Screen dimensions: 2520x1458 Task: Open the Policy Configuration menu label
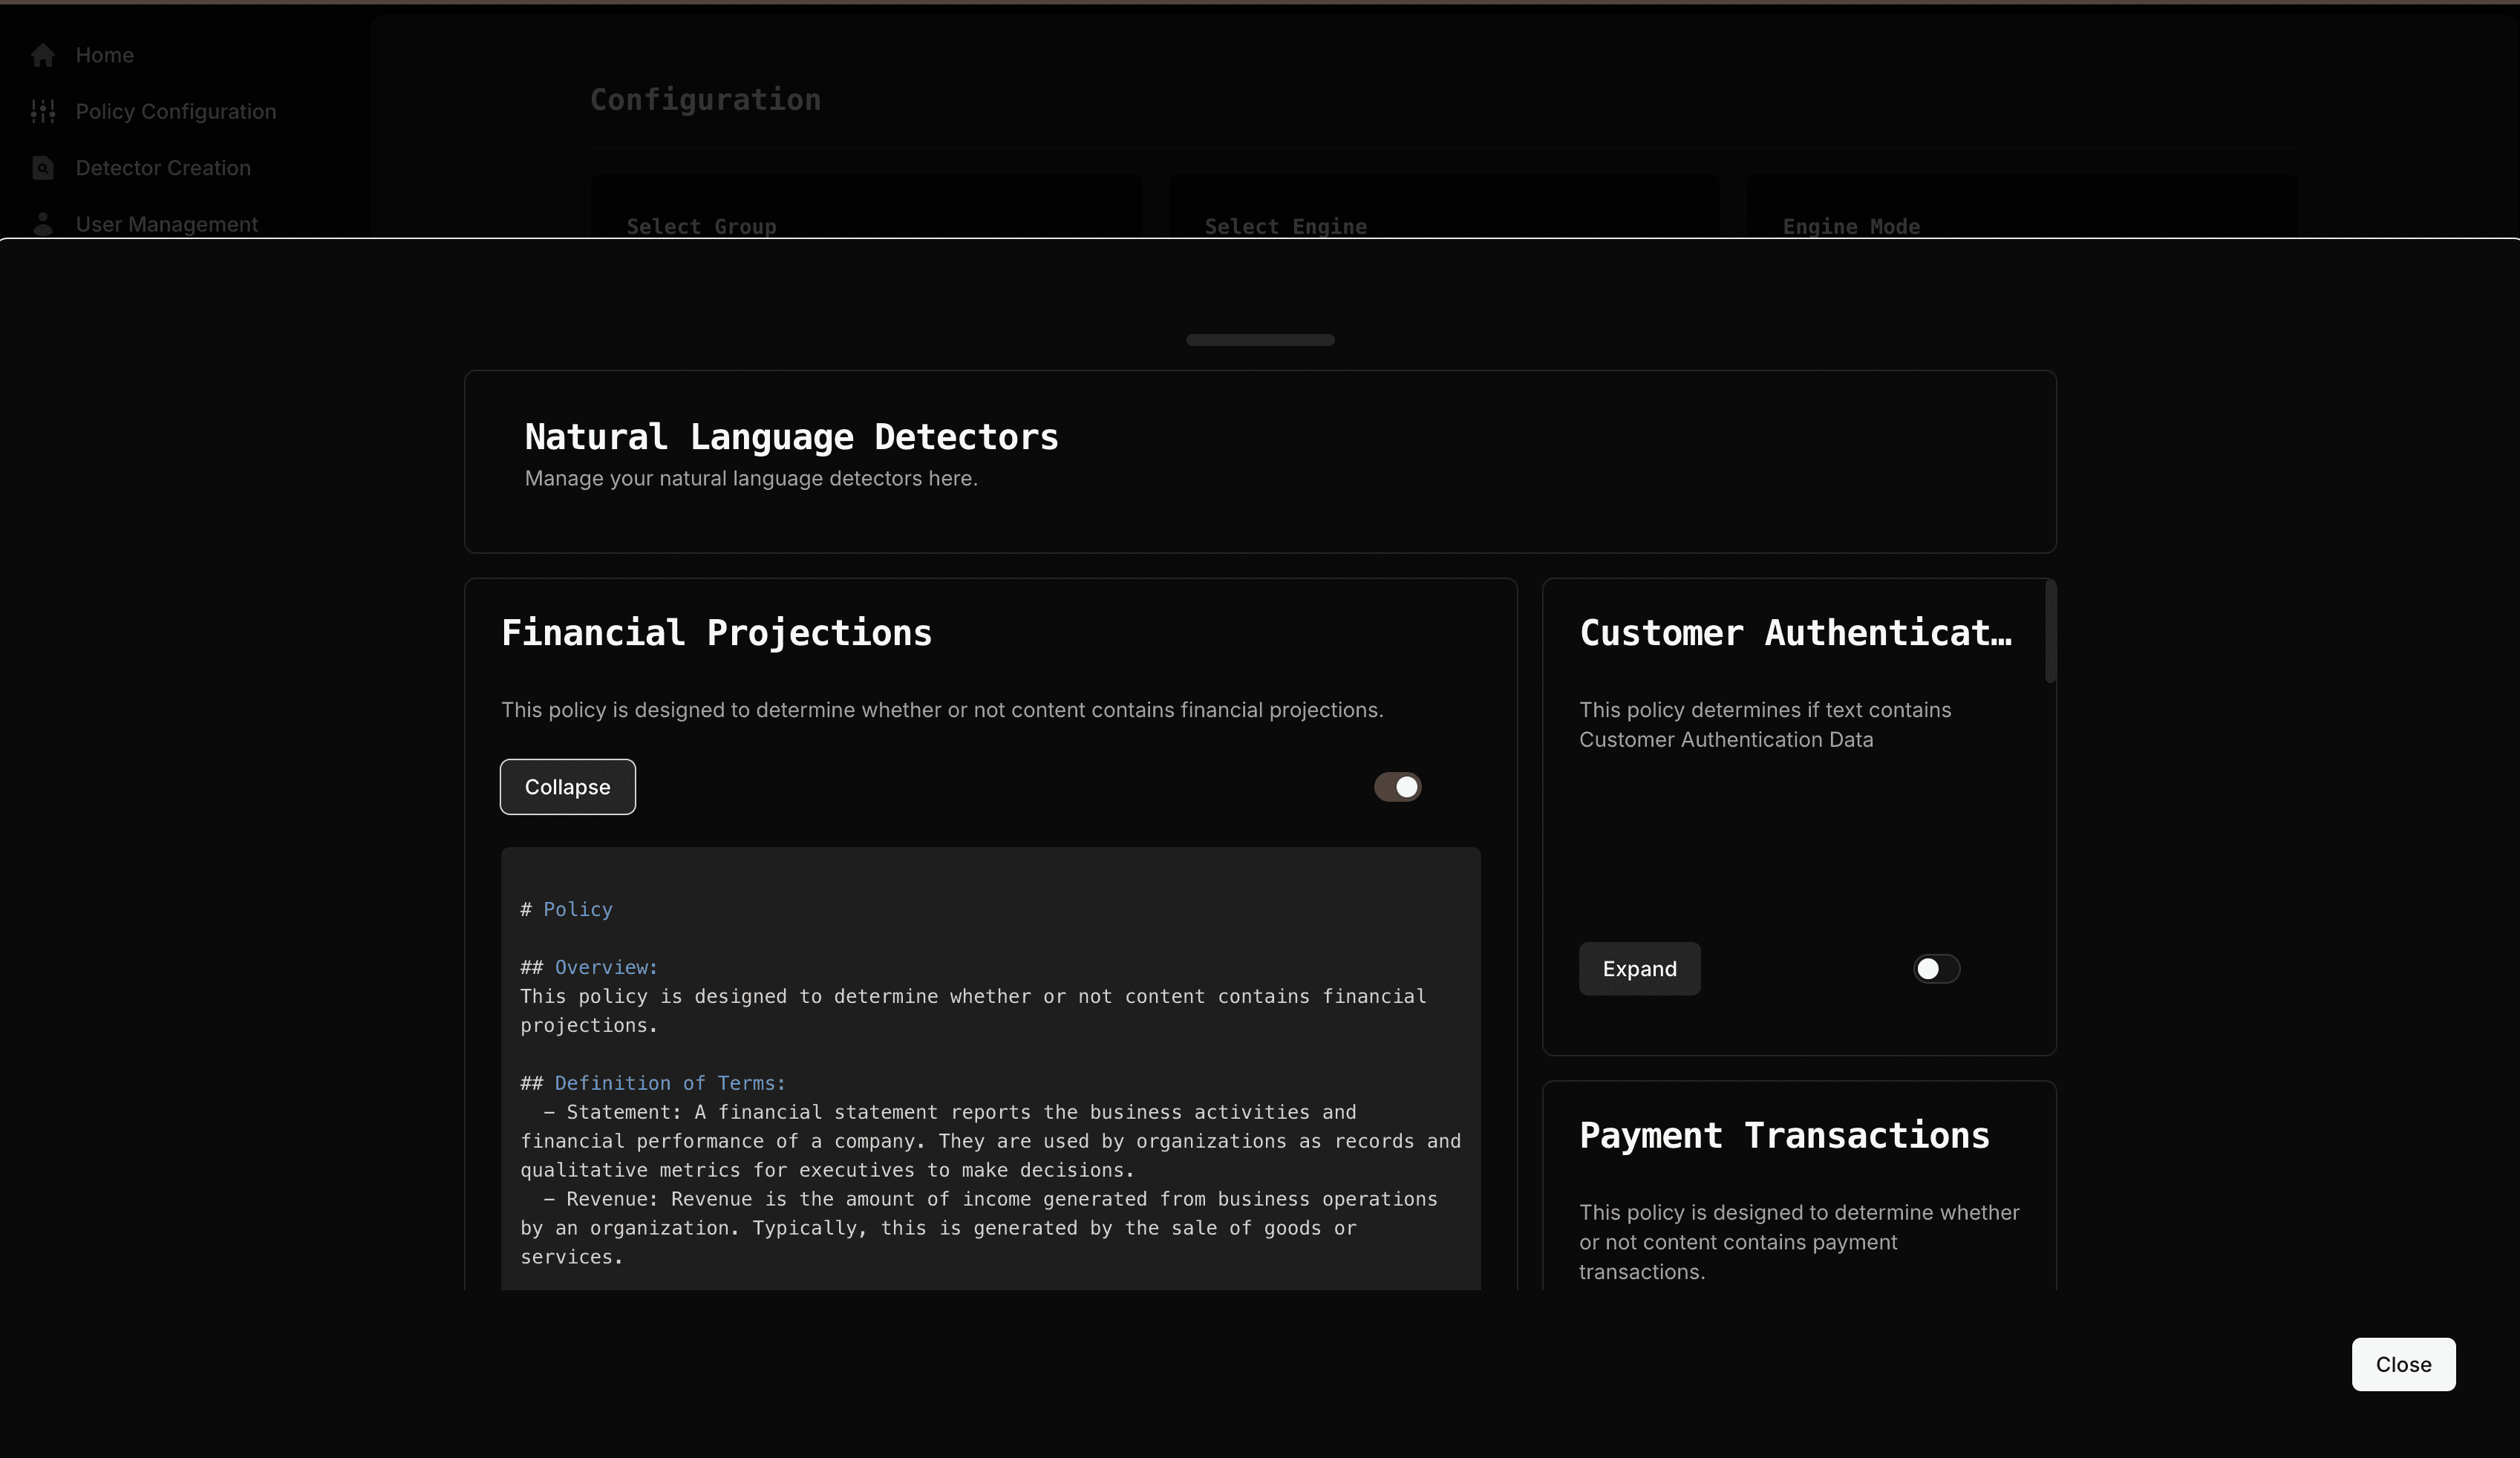click(176, 112)
